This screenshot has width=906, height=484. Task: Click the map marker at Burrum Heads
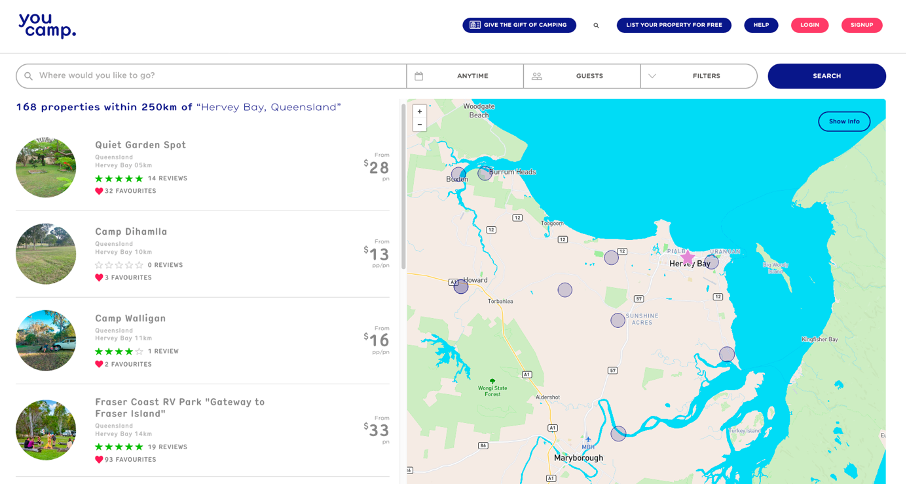pyautogui.click(x=485, y=173)
